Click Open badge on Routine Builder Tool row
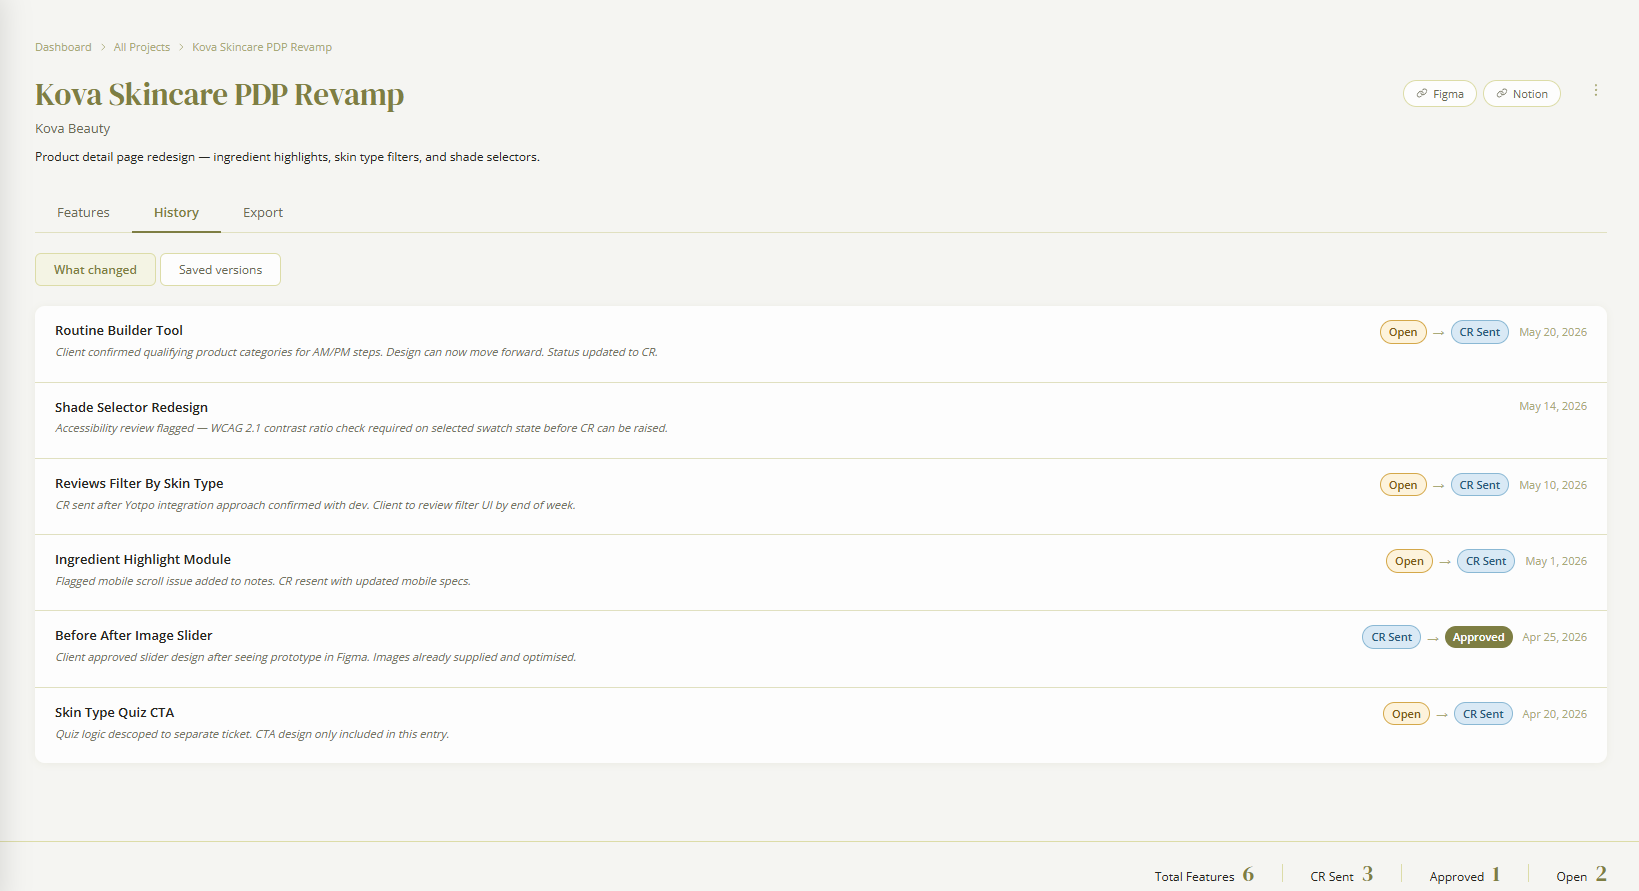The height and width of the screenshot is (891, 1639). [1403, 332]
